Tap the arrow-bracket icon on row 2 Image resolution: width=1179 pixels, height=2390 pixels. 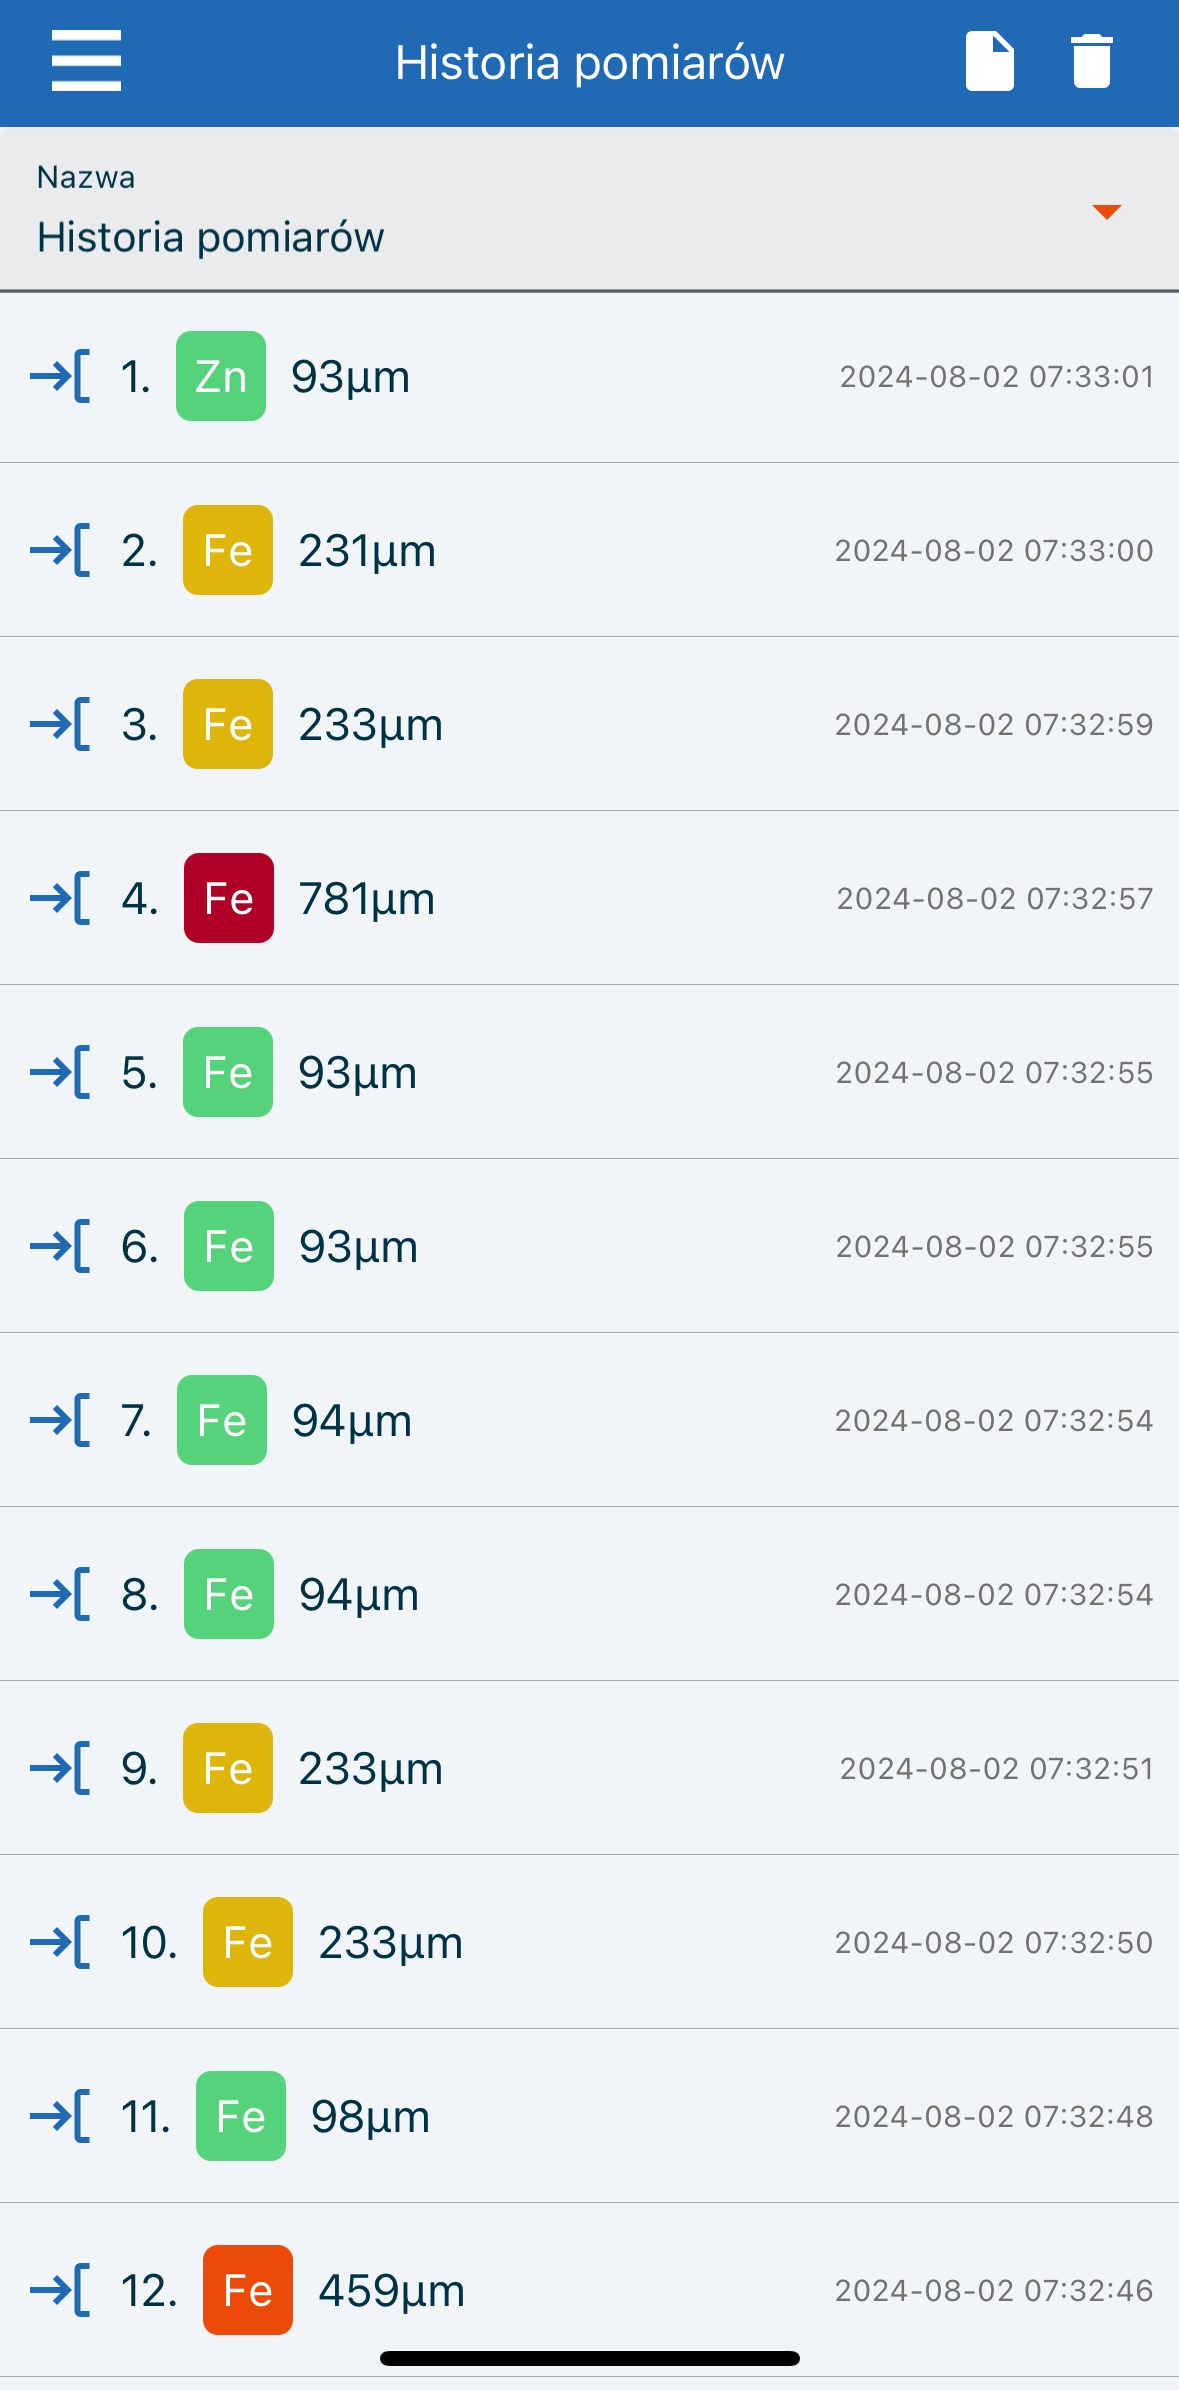coord(60,550)
